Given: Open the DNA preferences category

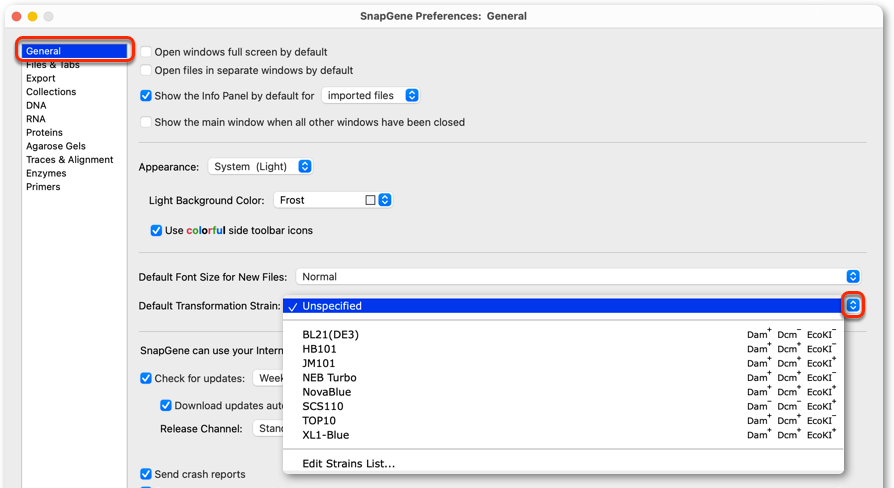Looking at the screenshot, I should (36, 105).
